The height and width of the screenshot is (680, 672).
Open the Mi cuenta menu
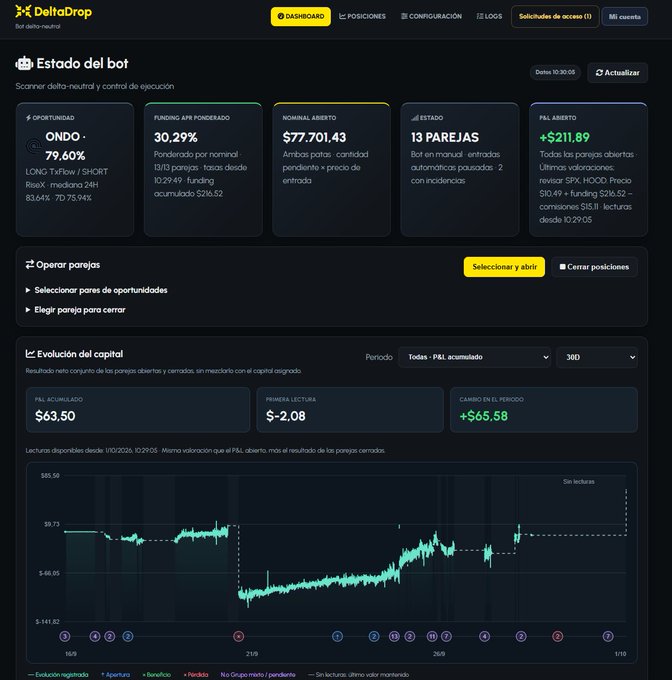[x=624, y=17]
